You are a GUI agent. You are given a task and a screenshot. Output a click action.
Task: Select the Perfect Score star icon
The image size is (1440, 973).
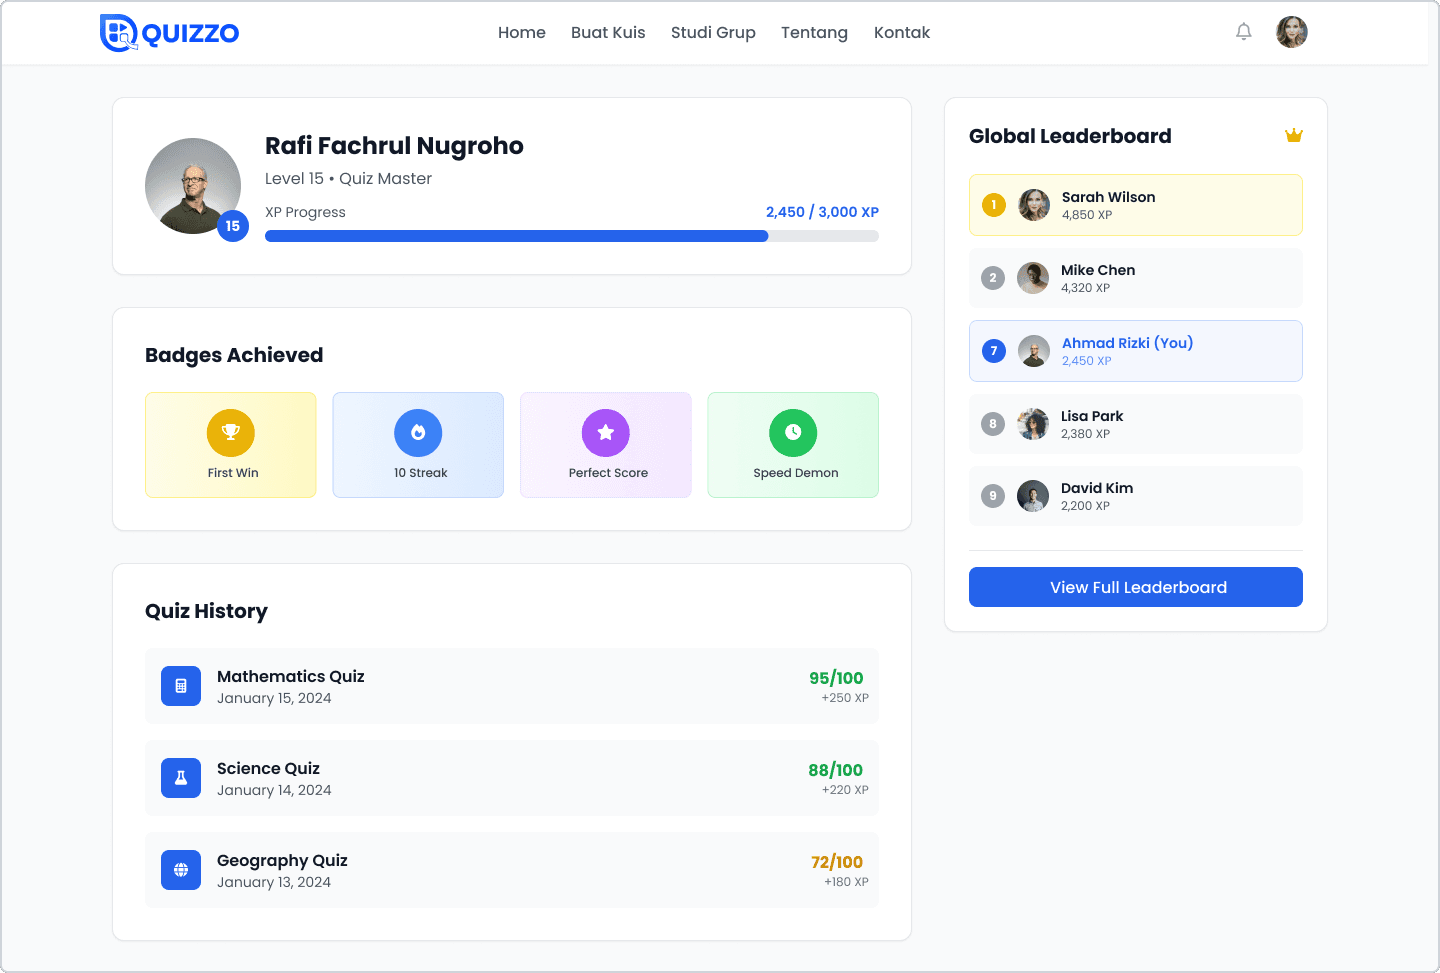pyautogui.click(x=606, y=433)
